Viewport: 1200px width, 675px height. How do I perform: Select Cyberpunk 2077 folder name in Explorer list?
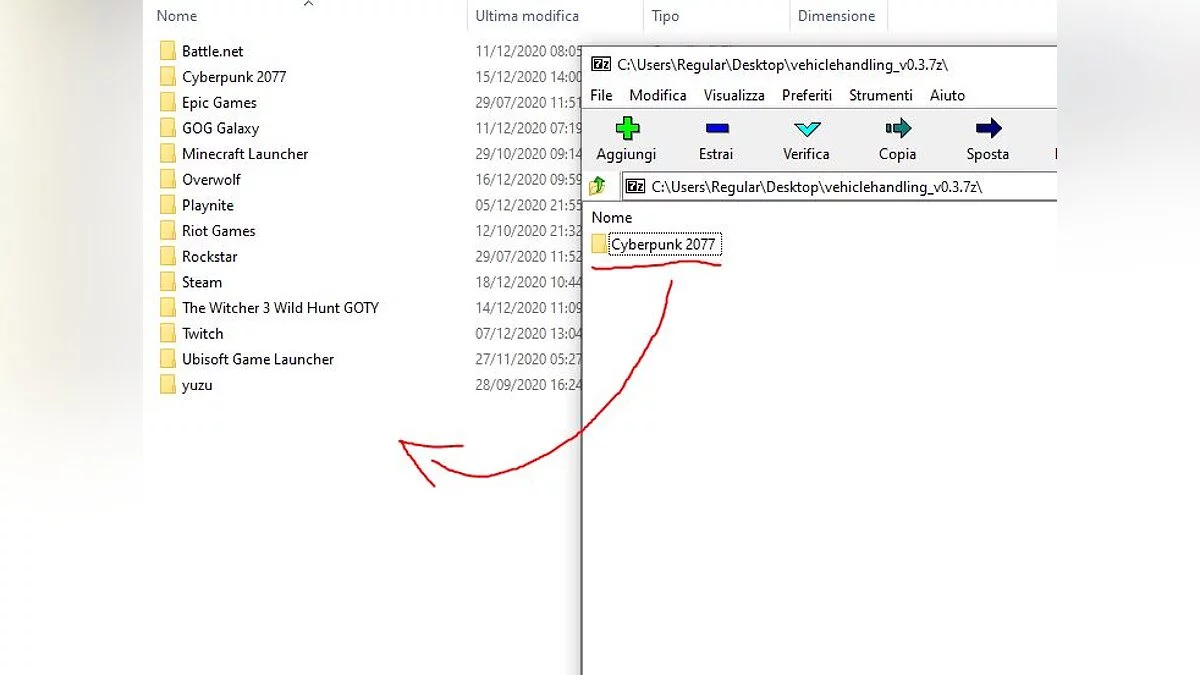[x=234, y=77]
